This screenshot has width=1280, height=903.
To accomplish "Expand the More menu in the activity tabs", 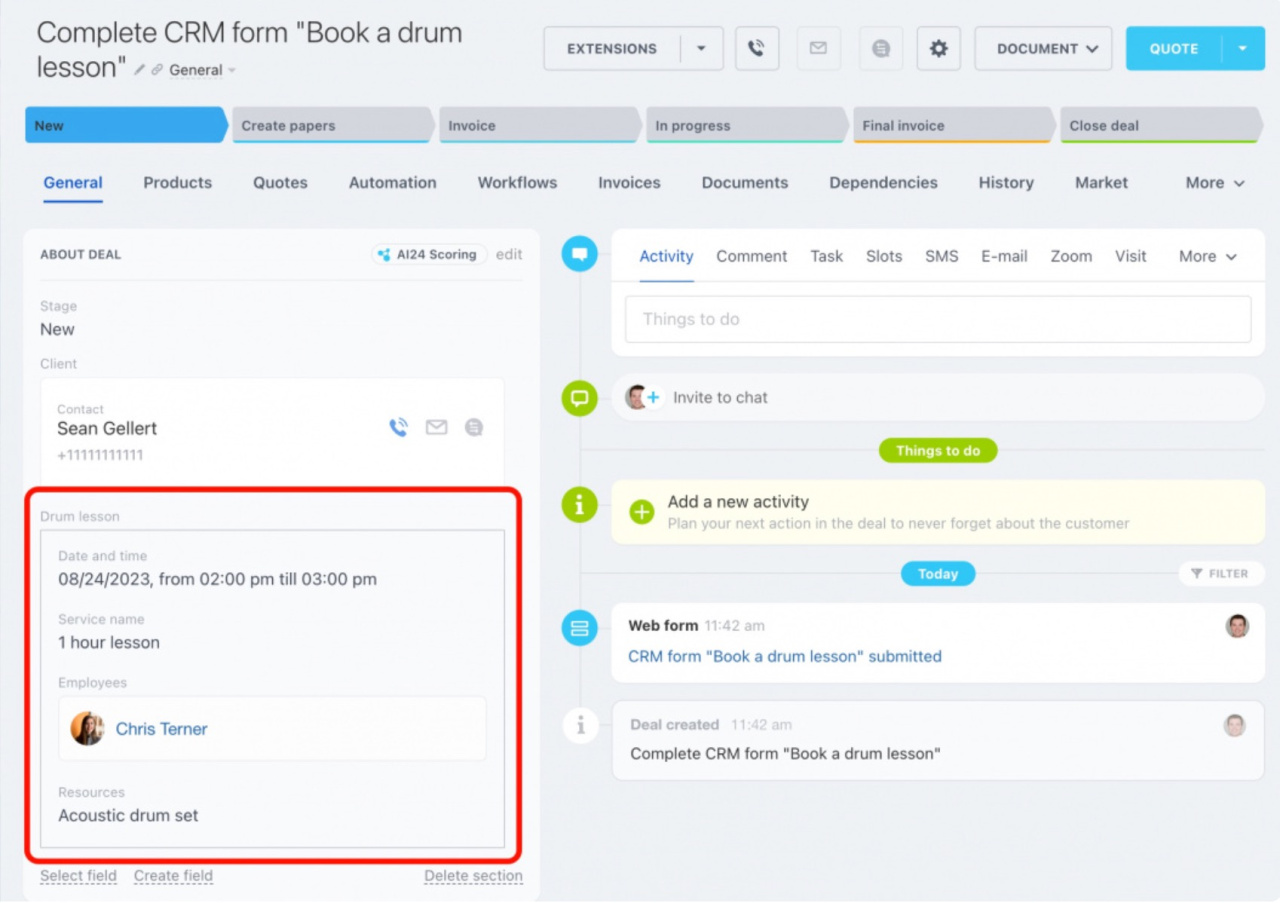I will pos(1208,256).
